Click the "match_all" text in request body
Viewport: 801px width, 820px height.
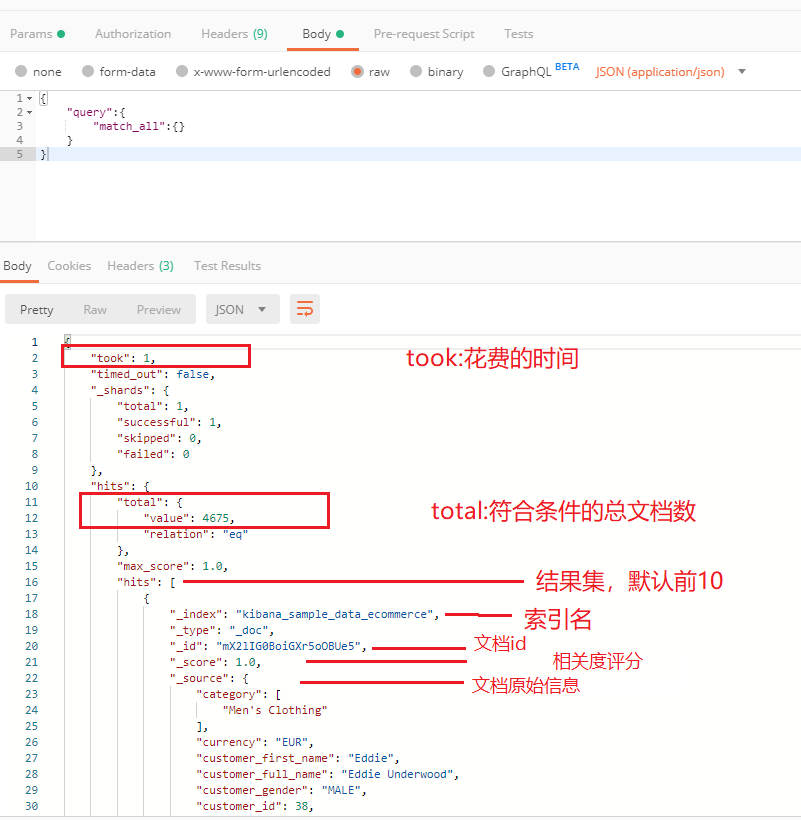pyautogui.click(x=129, y=126)
